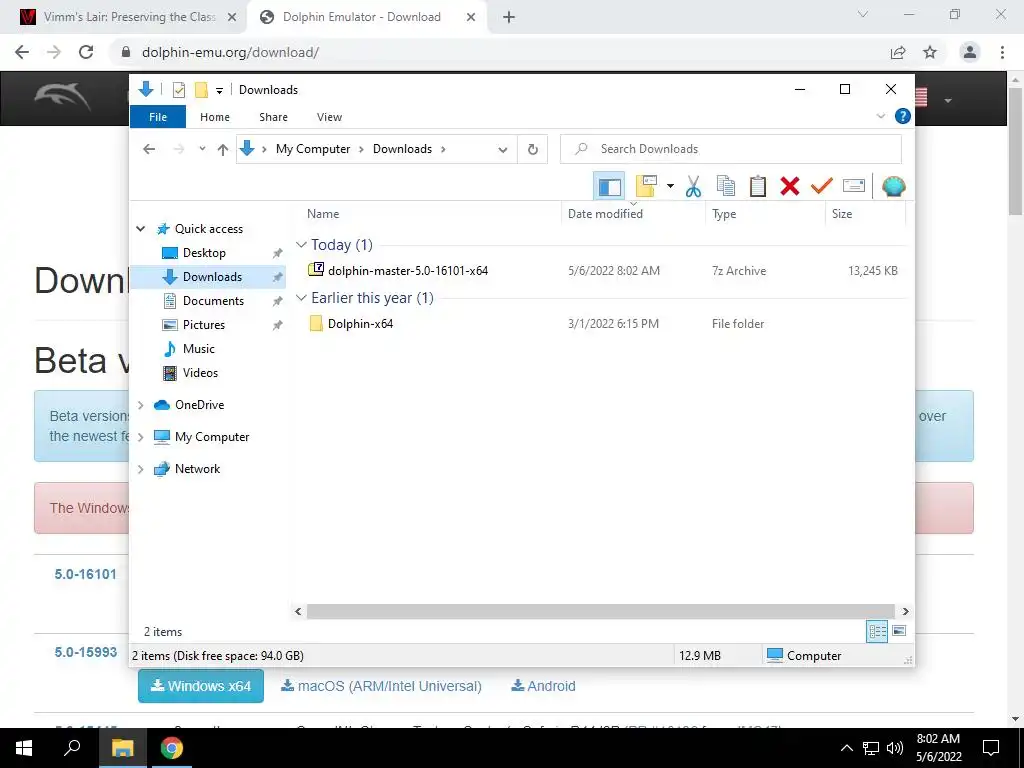1024x768 pixels.
Task: Open the Quick Access Toolbar customize dropdown
Action: coord(219,90)
